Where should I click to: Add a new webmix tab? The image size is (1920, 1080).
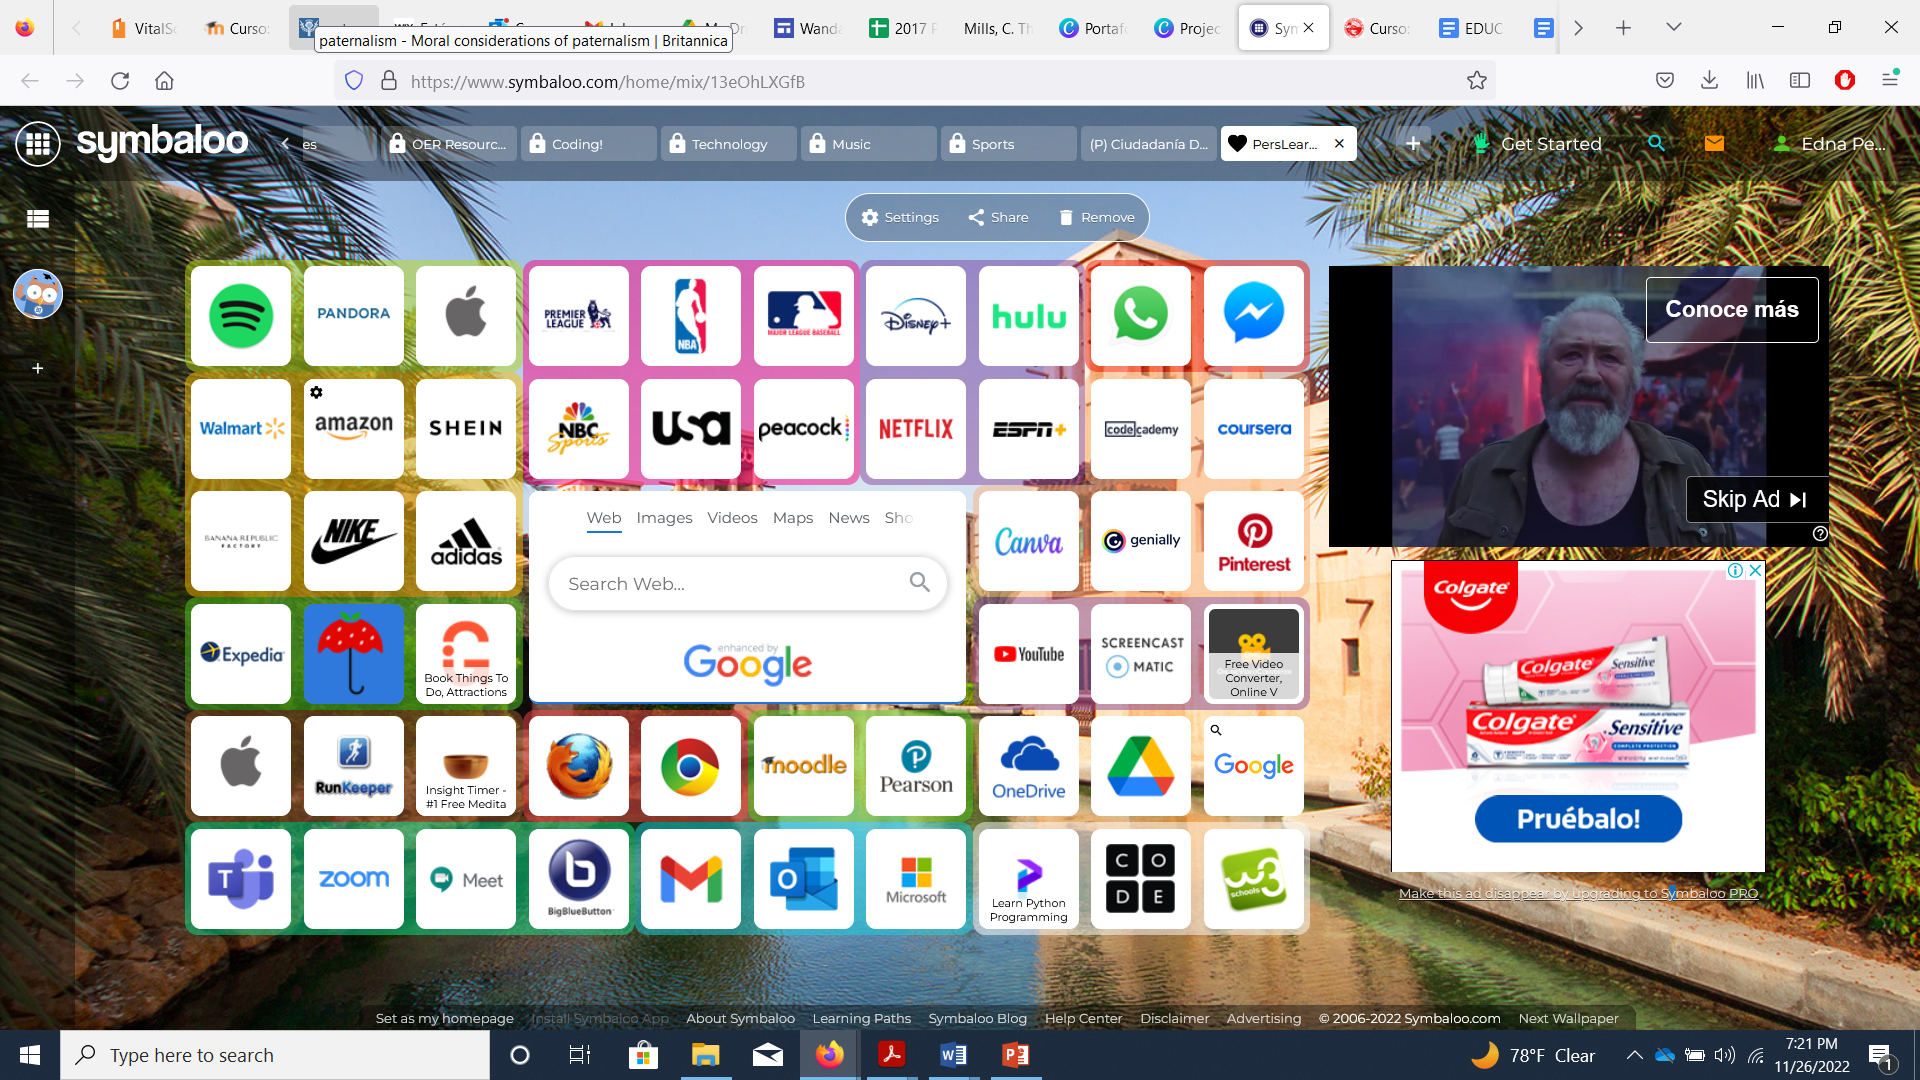[x=1413, y=144]
